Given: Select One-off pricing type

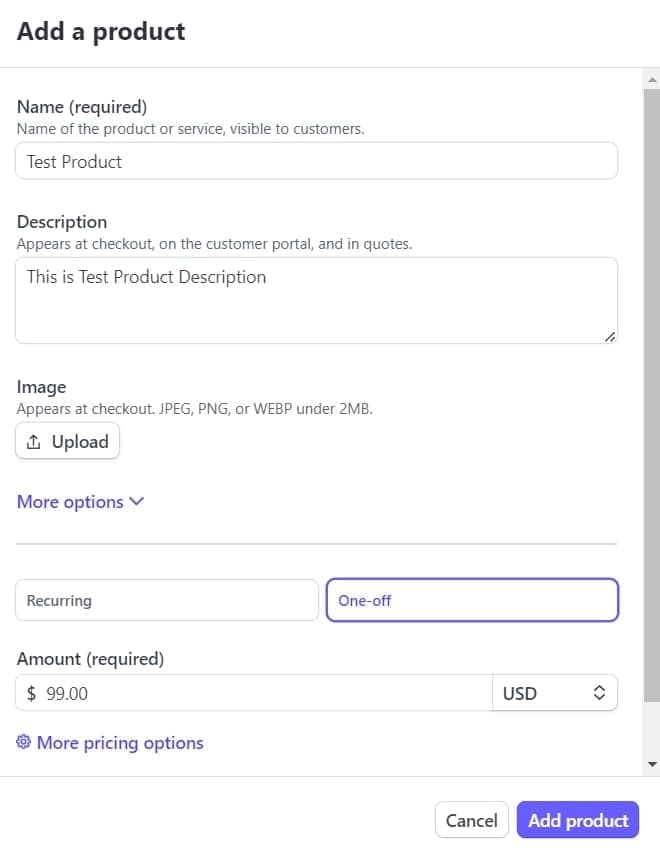Looking at the screenshot, I should 472,600.
